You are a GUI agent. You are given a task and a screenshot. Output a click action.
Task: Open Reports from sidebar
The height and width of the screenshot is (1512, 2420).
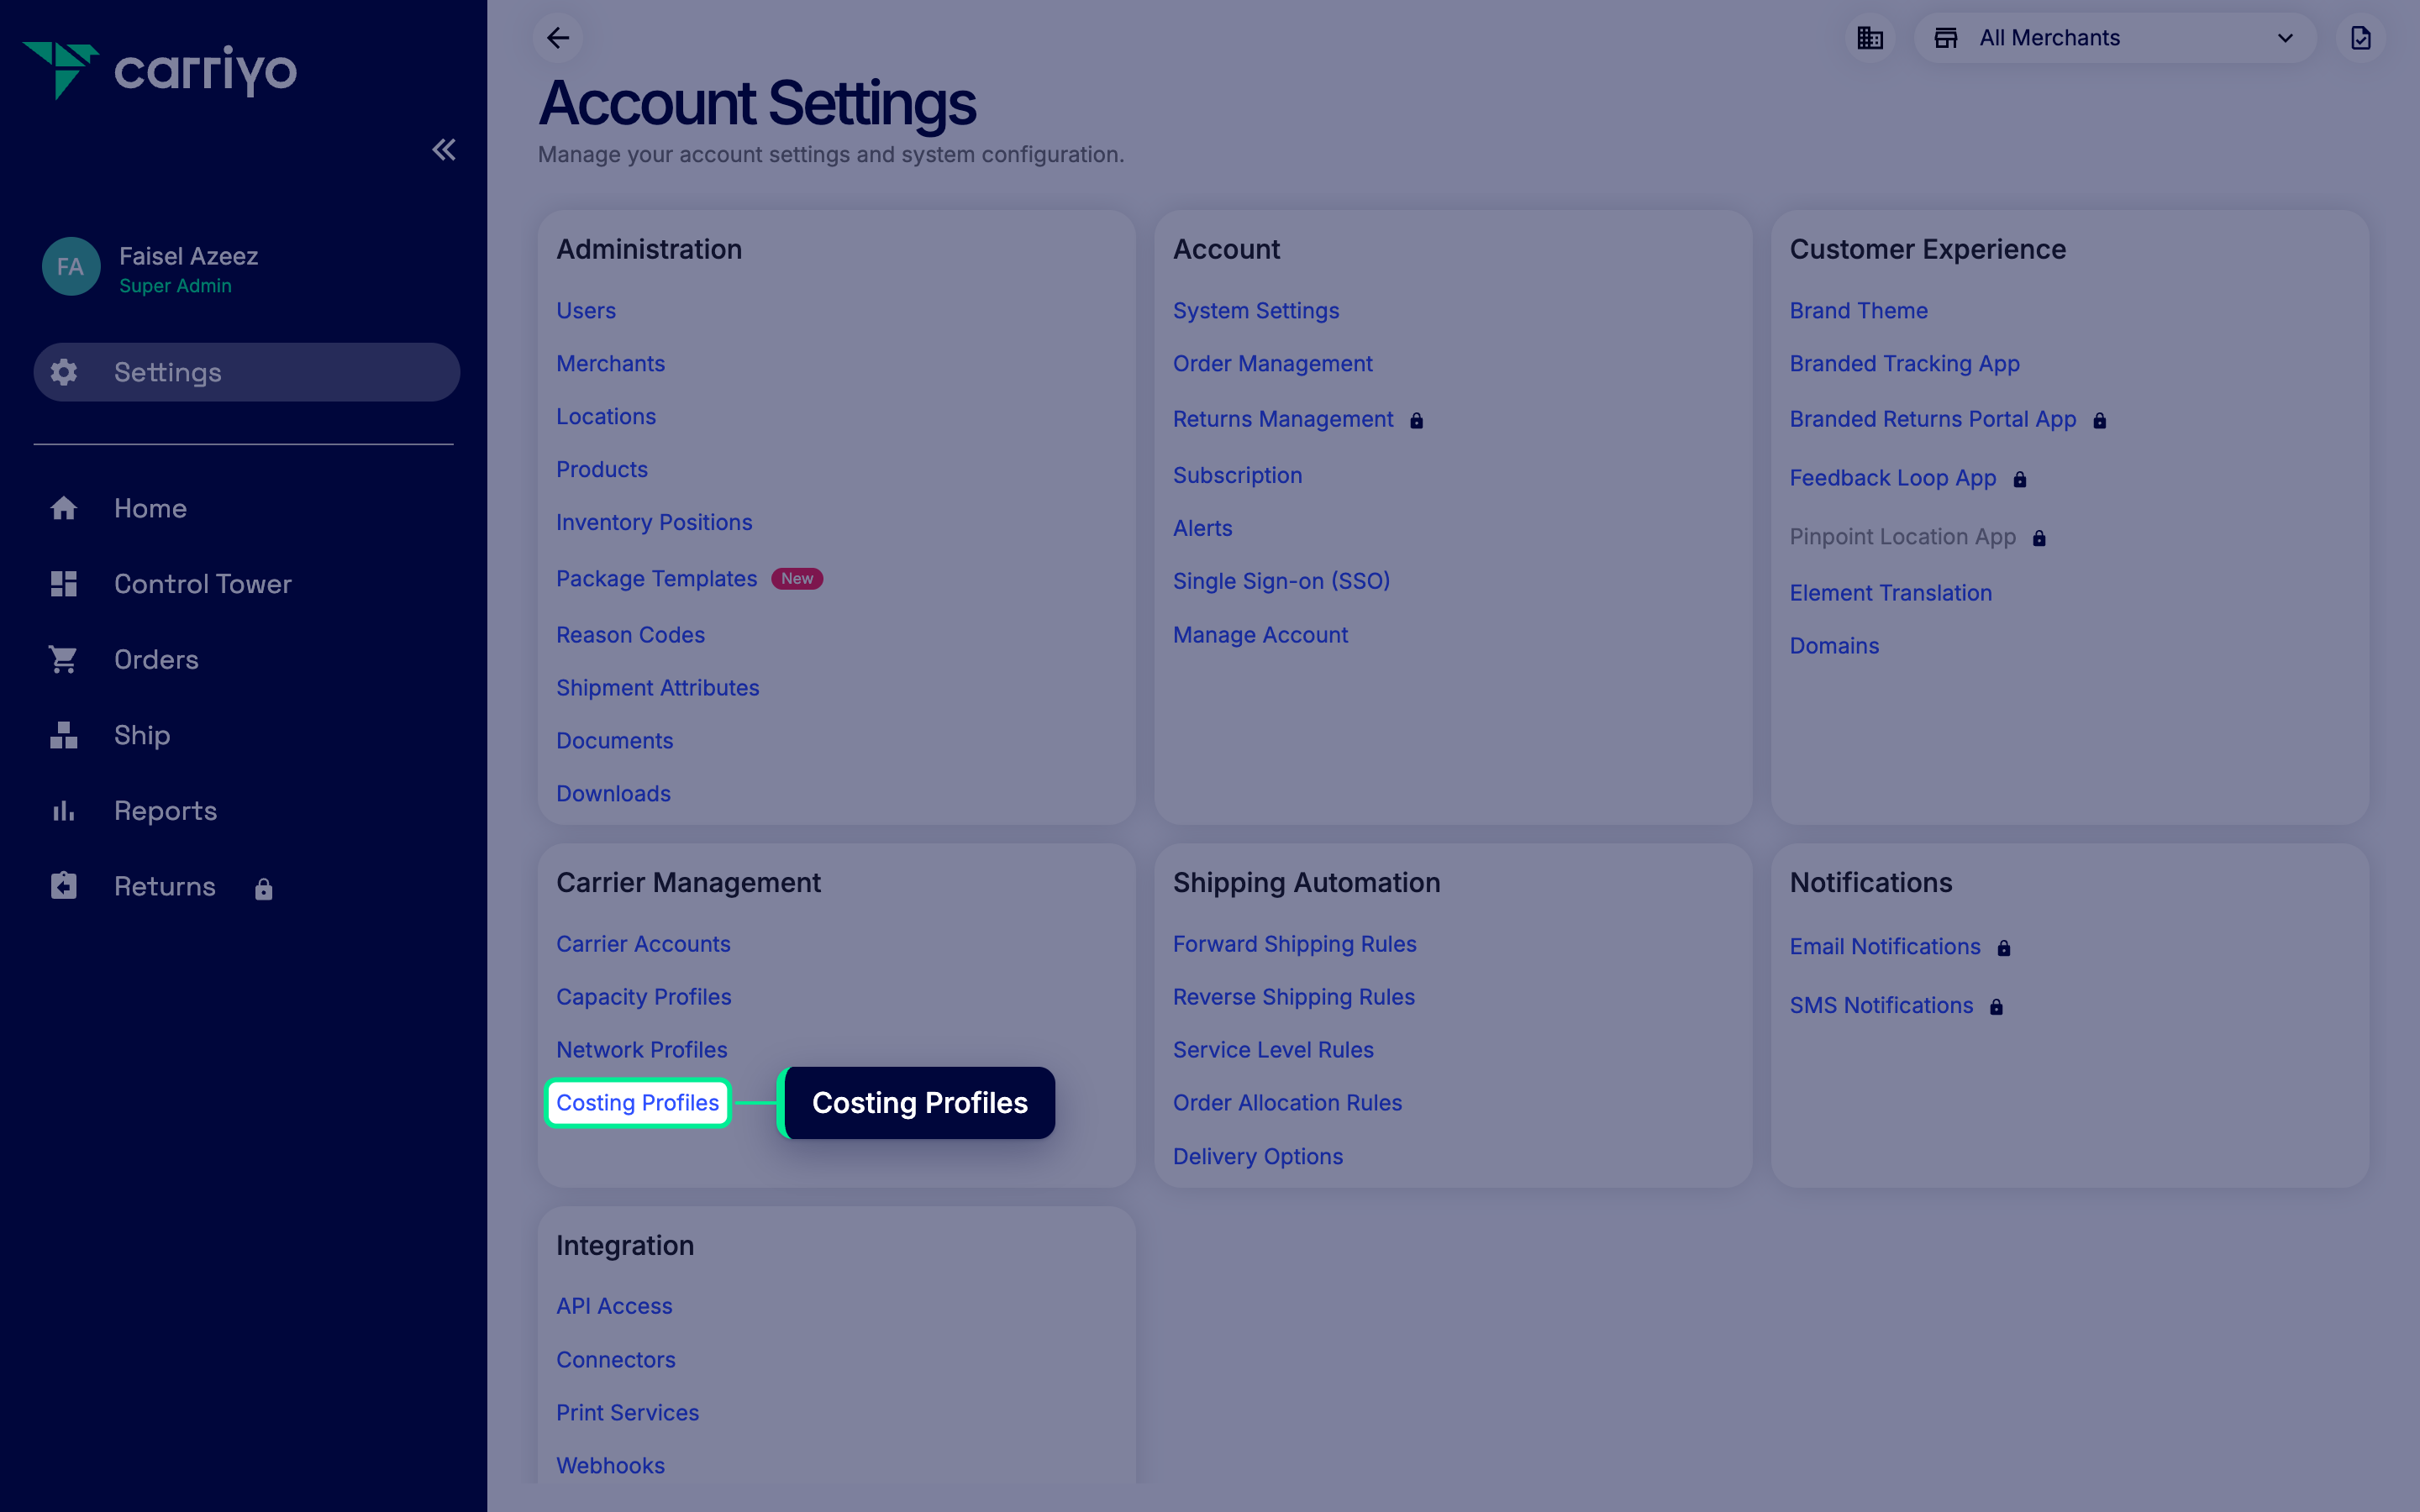pyautogui.click(x=165, y=811)
